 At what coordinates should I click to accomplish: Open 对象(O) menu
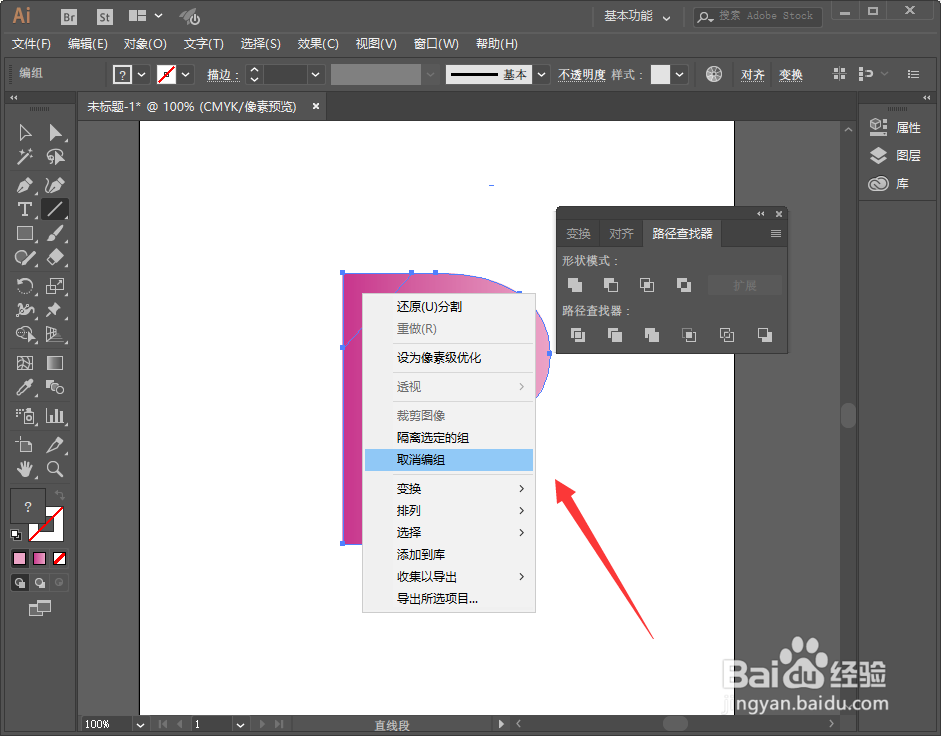click(145, 44)
